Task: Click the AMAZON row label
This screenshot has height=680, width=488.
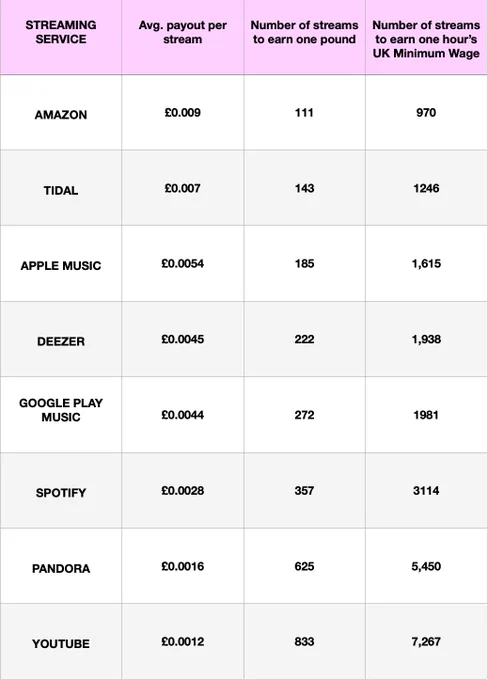Action: (x=61, y=115)
